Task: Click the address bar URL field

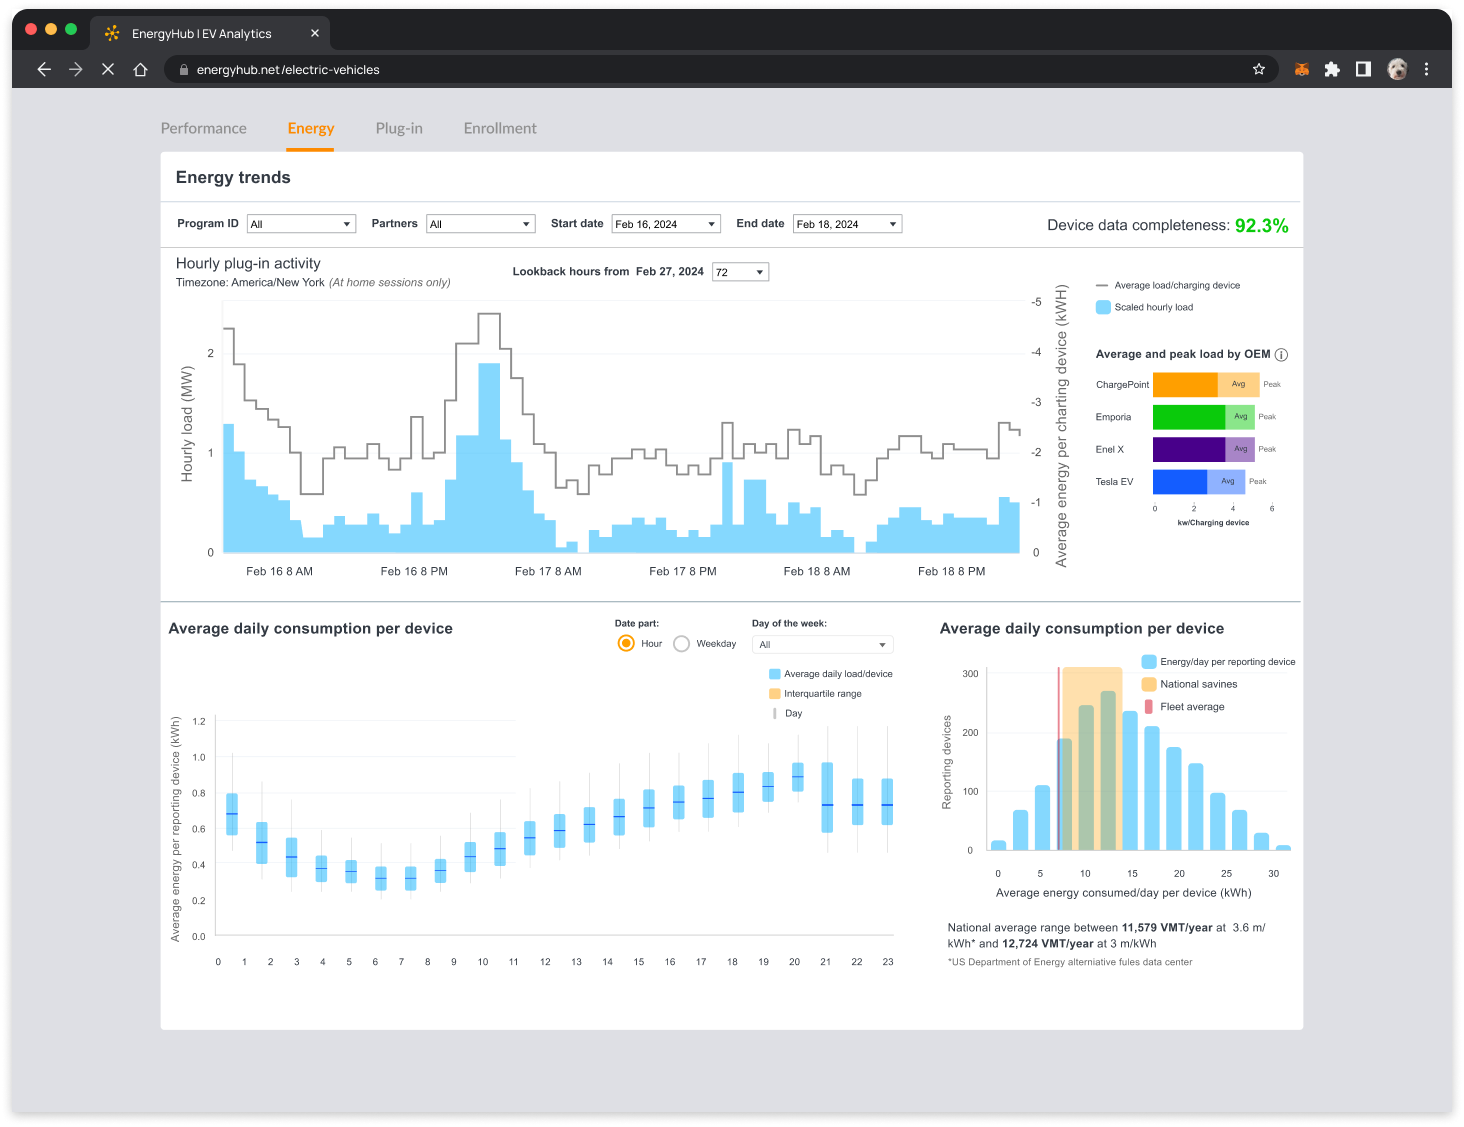Action: [700, 69]
